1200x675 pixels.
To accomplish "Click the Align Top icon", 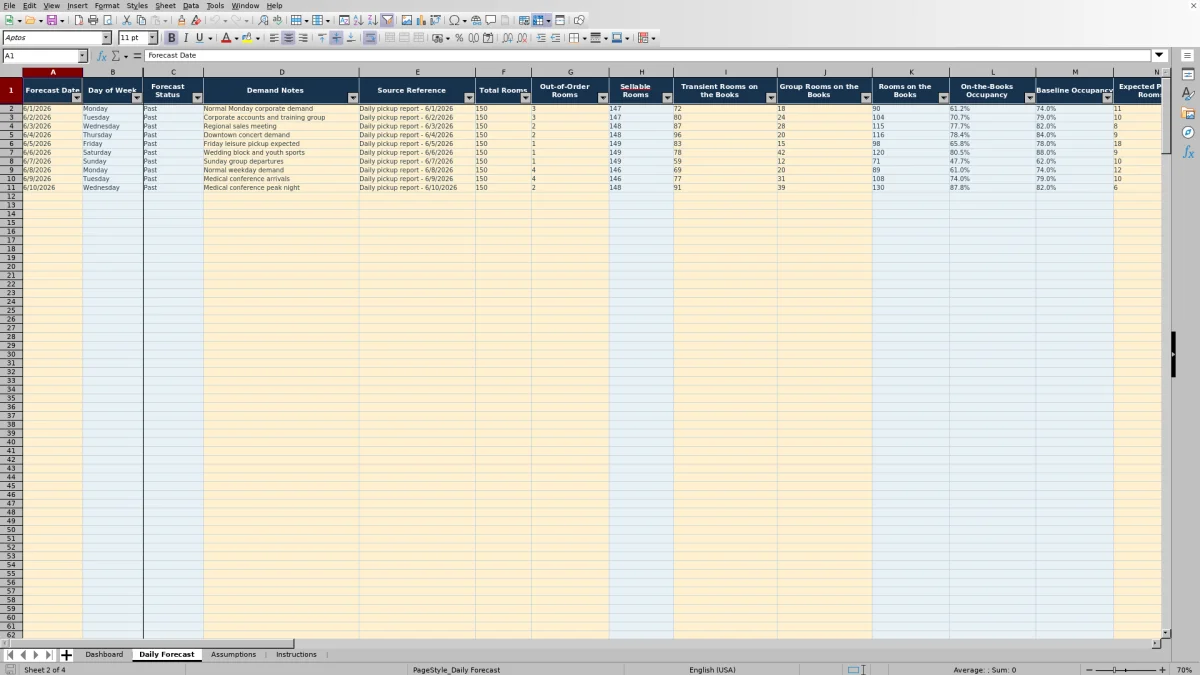I will (322, 38).
